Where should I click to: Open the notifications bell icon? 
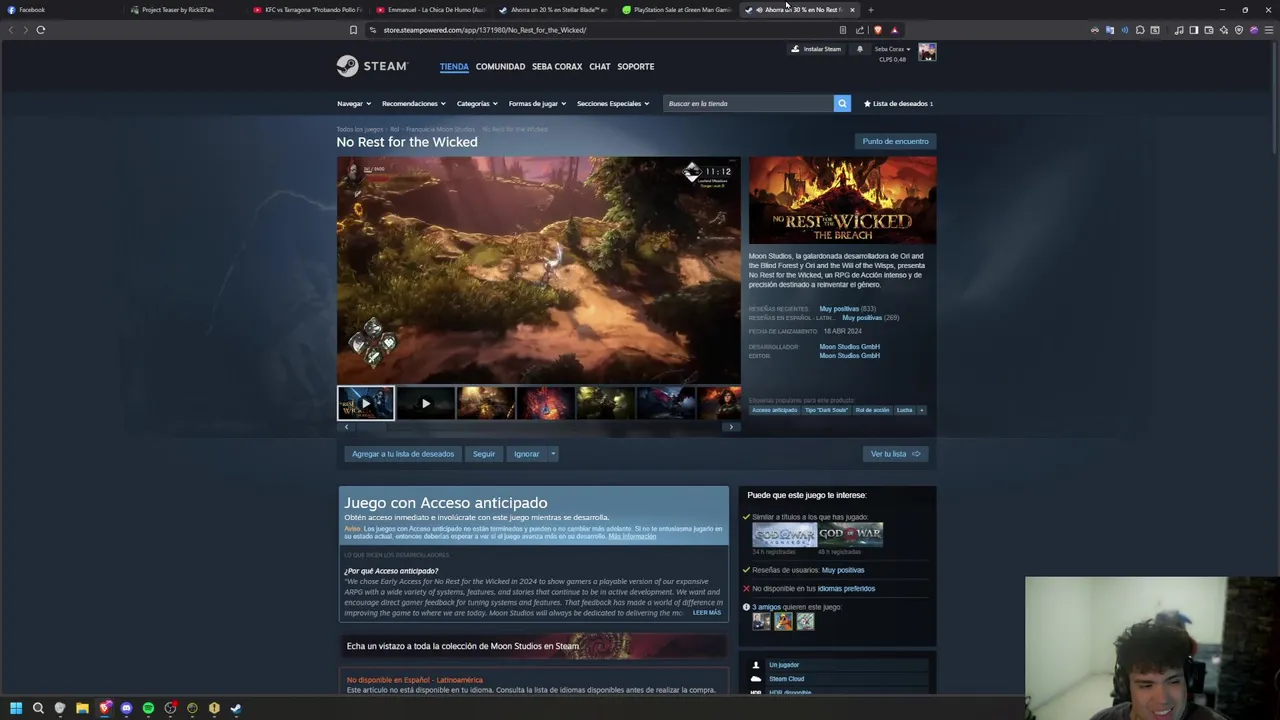coord(859,49)
